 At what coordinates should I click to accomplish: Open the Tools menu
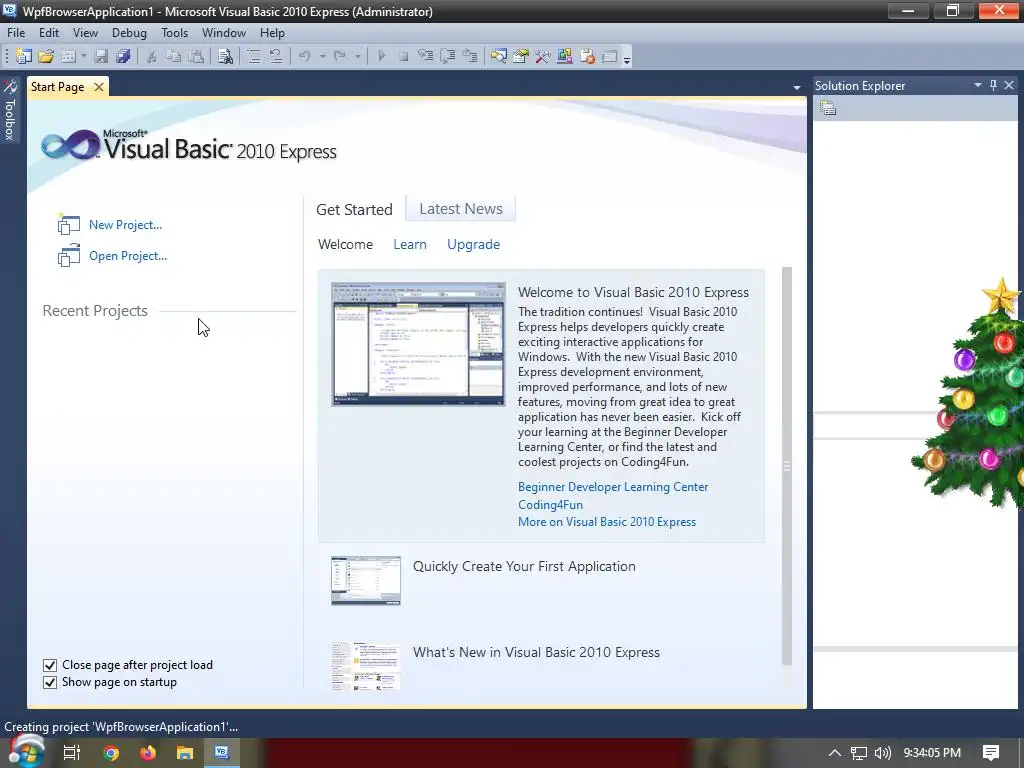174,33
